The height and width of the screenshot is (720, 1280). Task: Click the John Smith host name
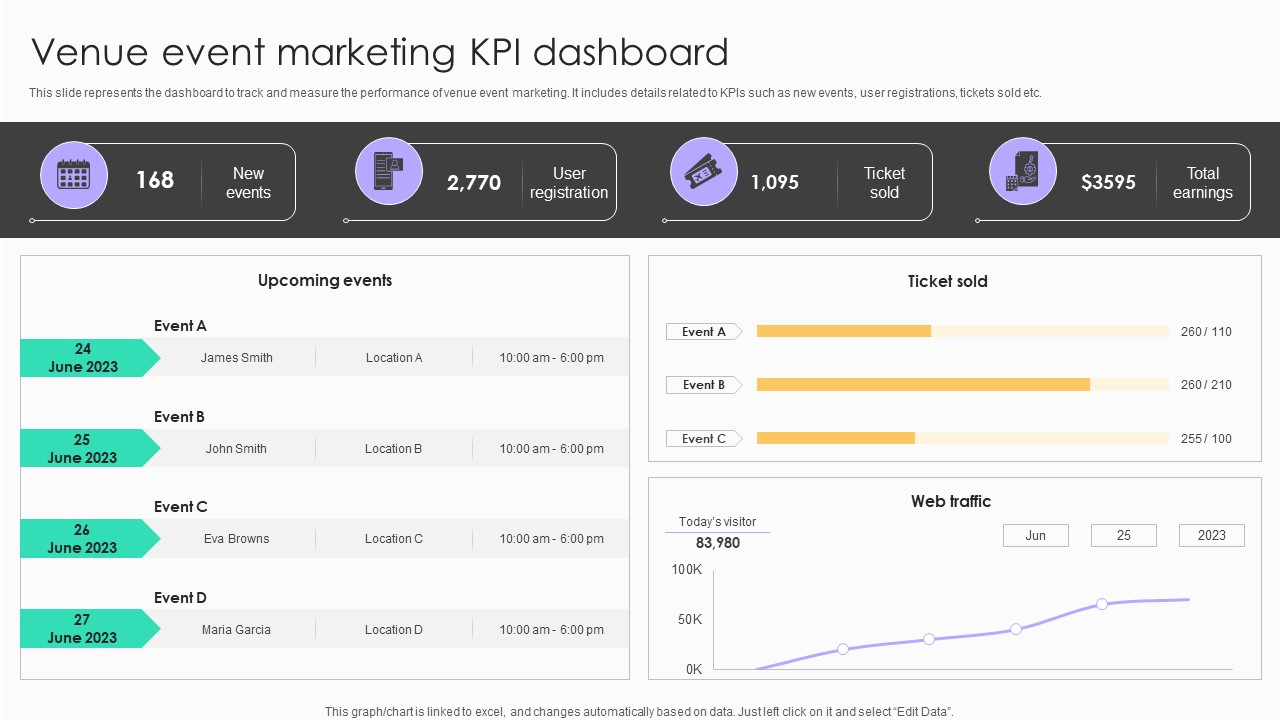pyautogui.click(x=236, y=449)
